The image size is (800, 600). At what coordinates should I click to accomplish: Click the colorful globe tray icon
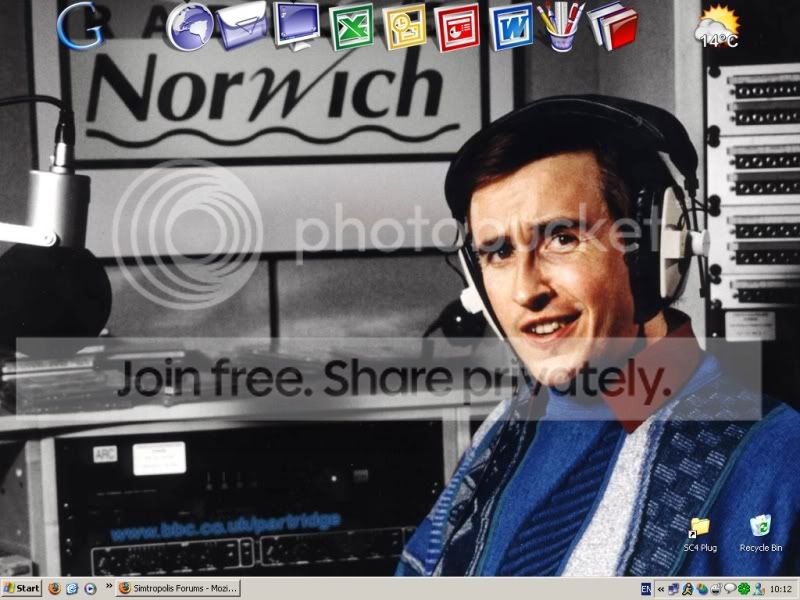point(702,589)
